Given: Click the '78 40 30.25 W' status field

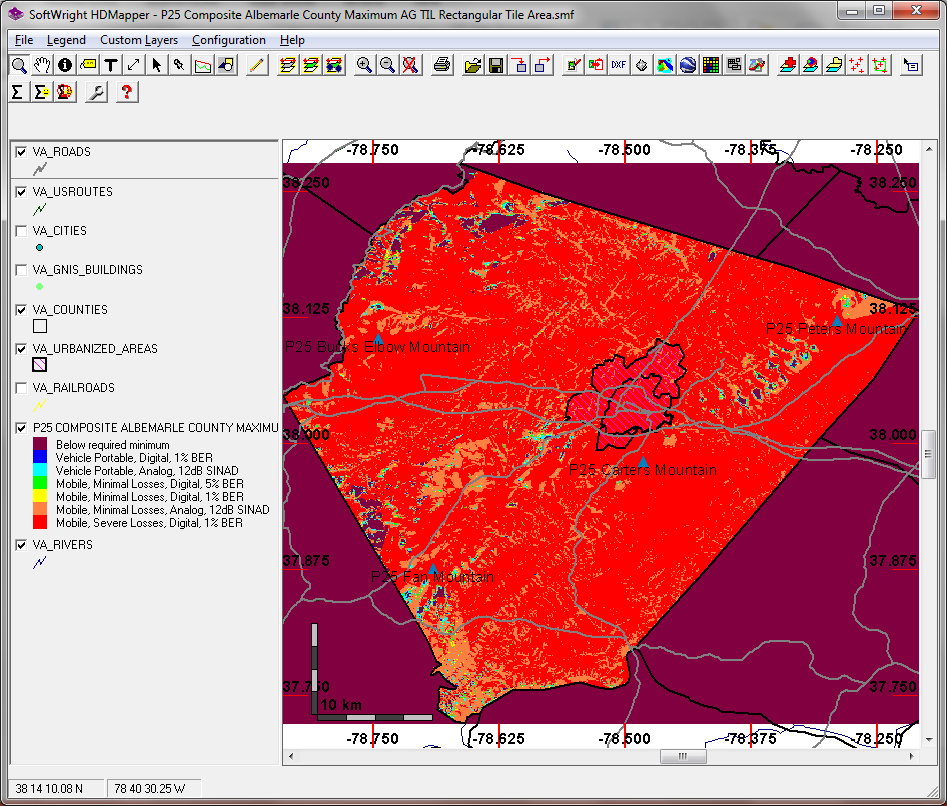Looking at the screenshot, I should click(154, 788).
